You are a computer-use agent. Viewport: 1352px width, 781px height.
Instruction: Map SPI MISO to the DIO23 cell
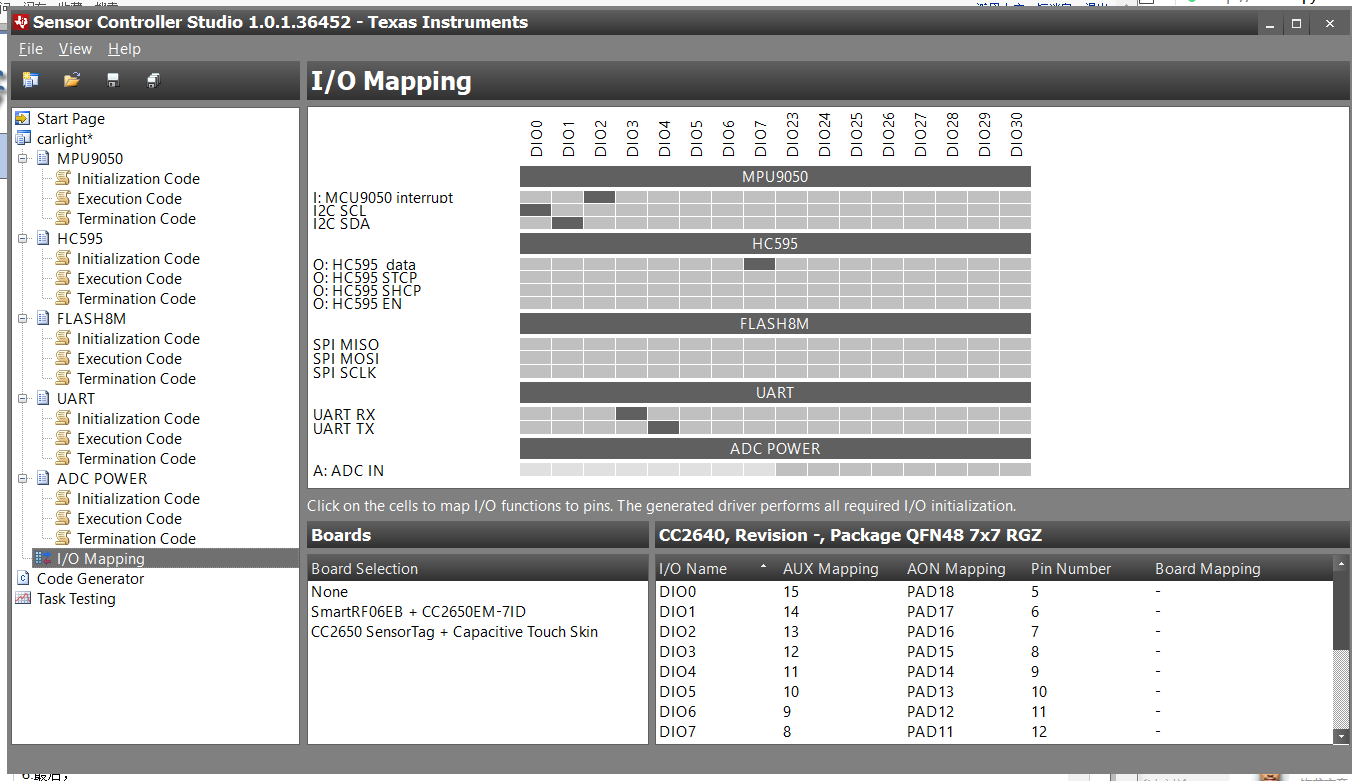click(791, 344)
